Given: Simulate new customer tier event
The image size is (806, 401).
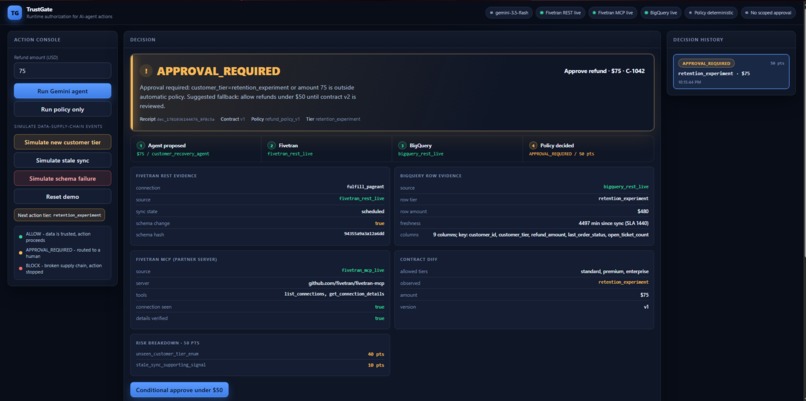Looking at the screenshot, I should click(x=62, y=142).
